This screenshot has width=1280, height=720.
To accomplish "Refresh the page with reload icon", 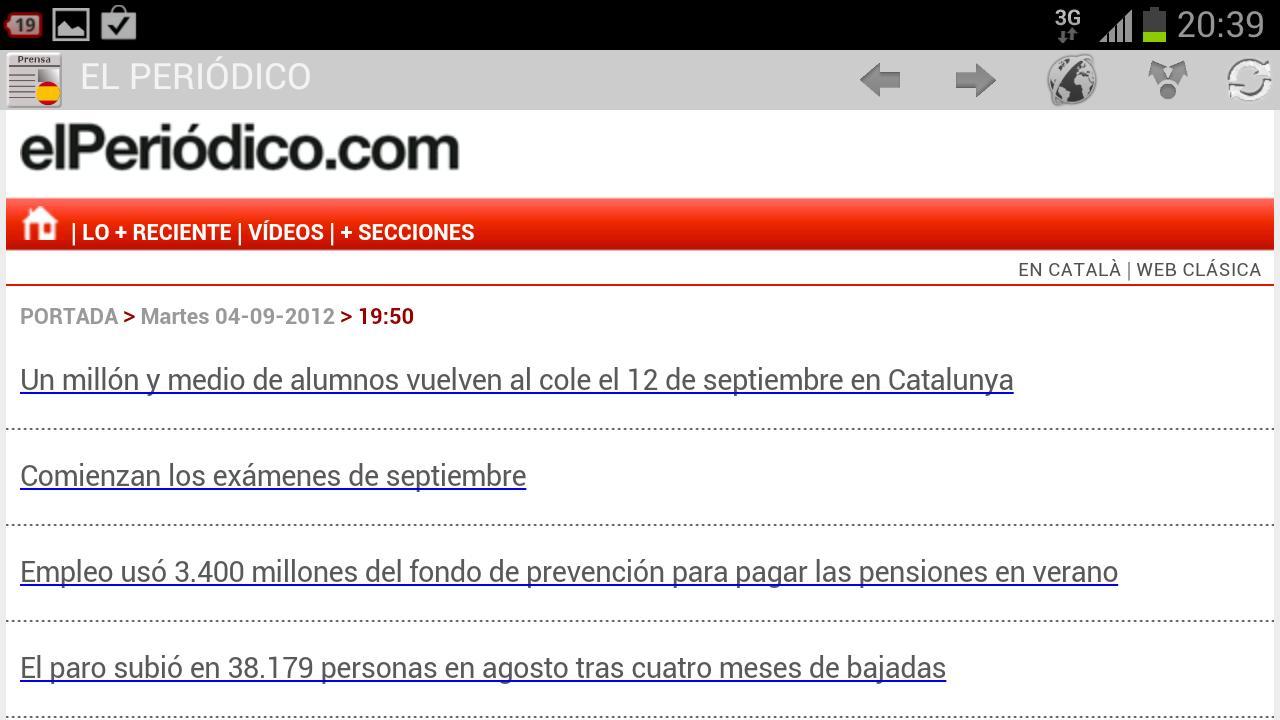I will 1250,80.
